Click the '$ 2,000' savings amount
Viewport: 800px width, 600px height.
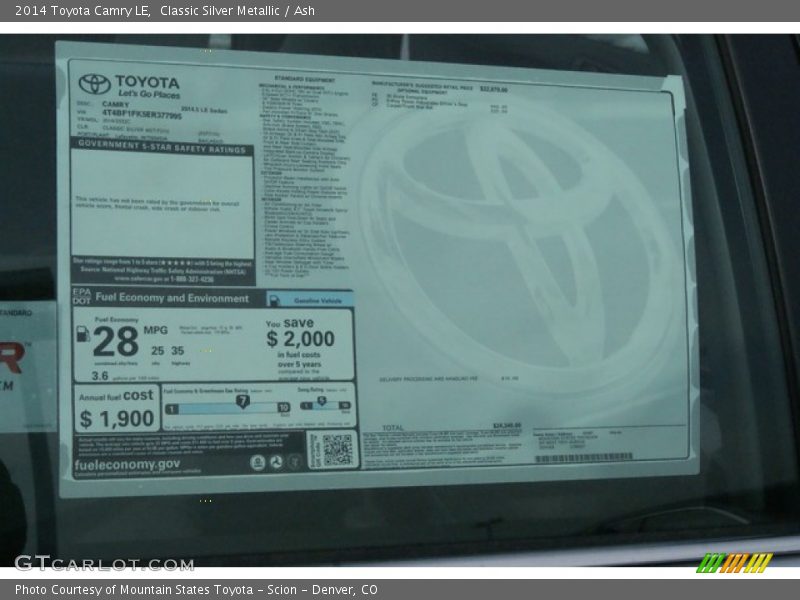300,339
